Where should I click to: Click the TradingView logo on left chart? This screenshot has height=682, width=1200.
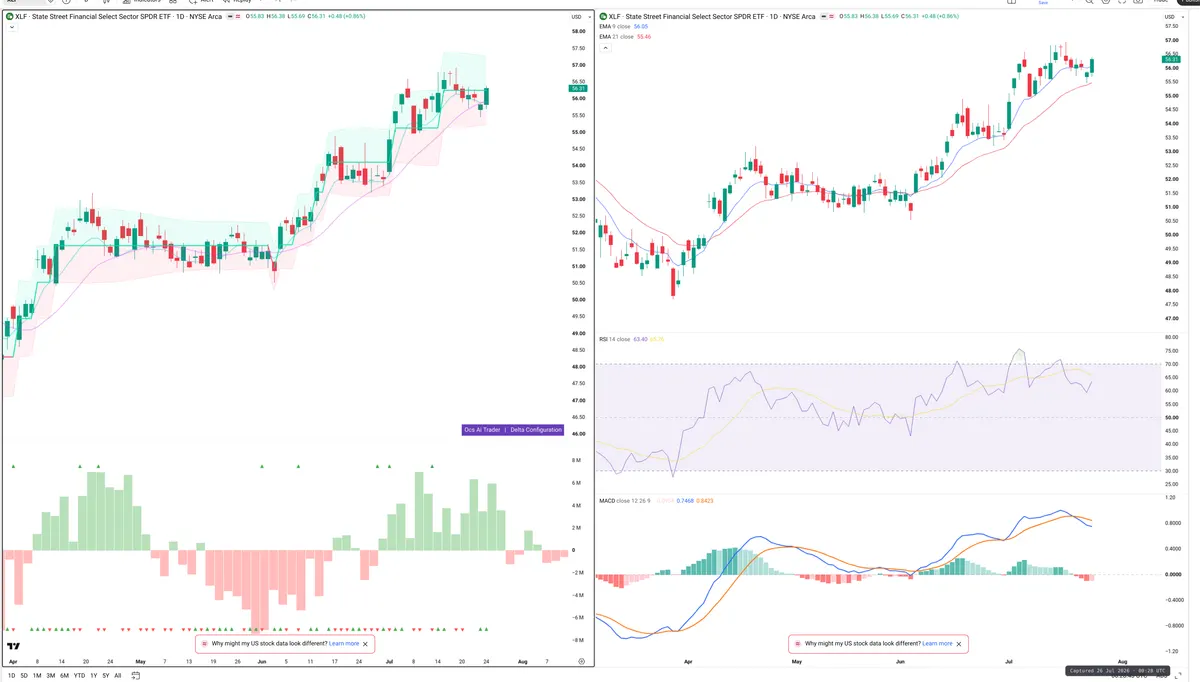(13, 648)
